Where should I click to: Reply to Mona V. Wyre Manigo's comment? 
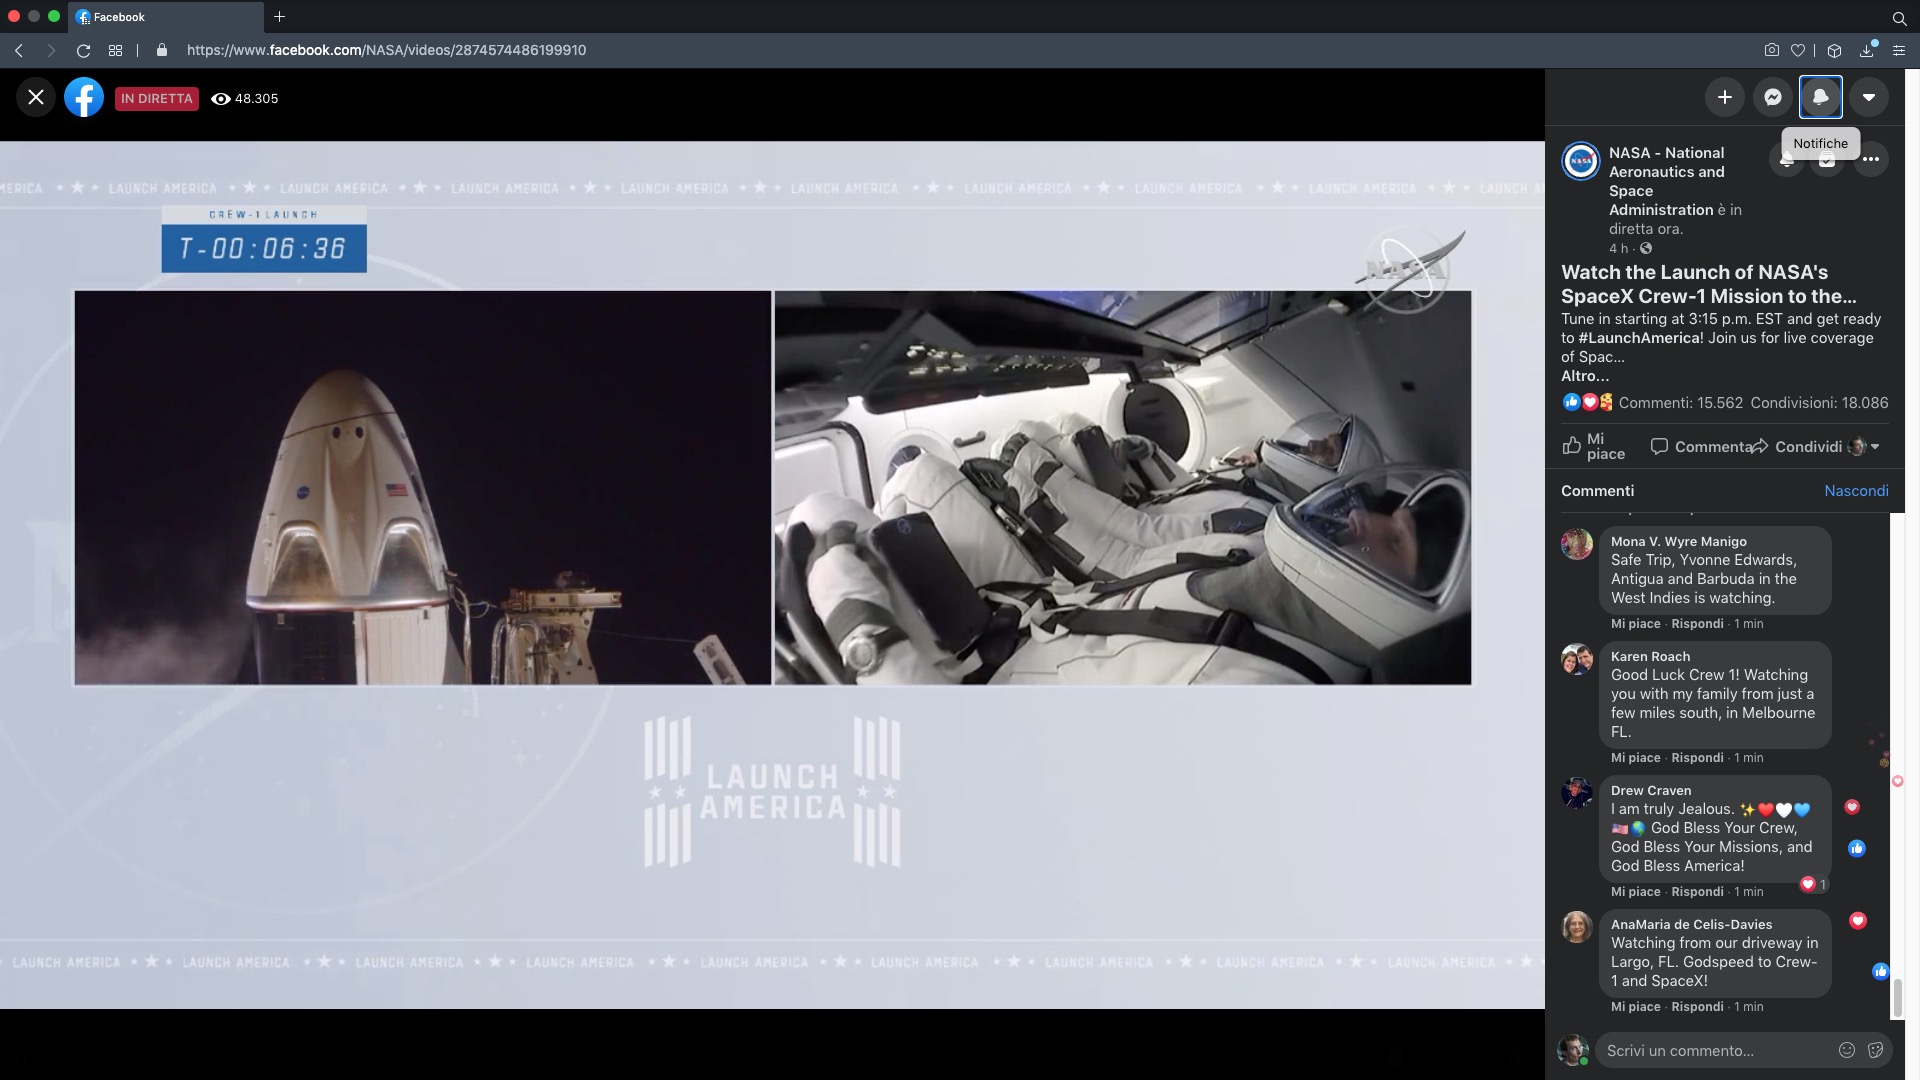[x=1697, y=624]
